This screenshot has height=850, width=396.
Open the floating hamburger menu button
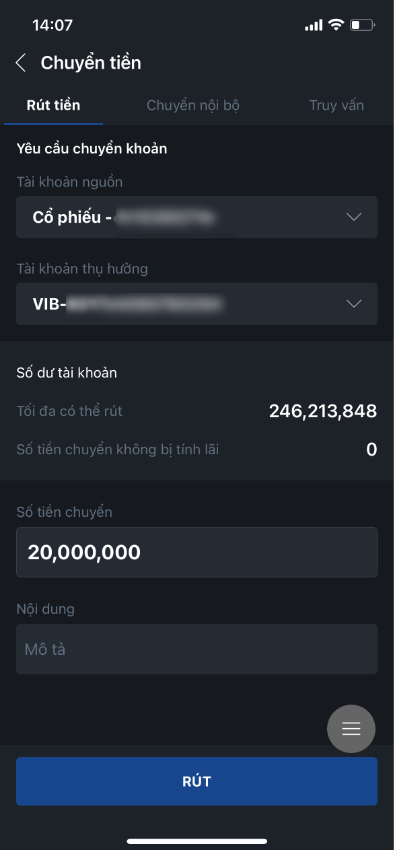coord(351,729)
